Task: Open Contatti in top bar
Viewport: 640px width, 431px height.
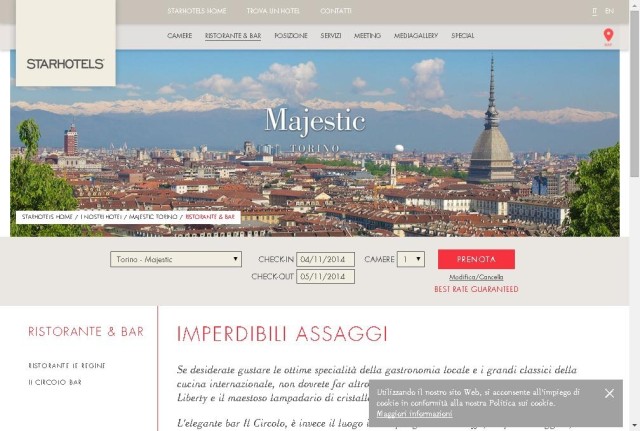Action: 336,11
